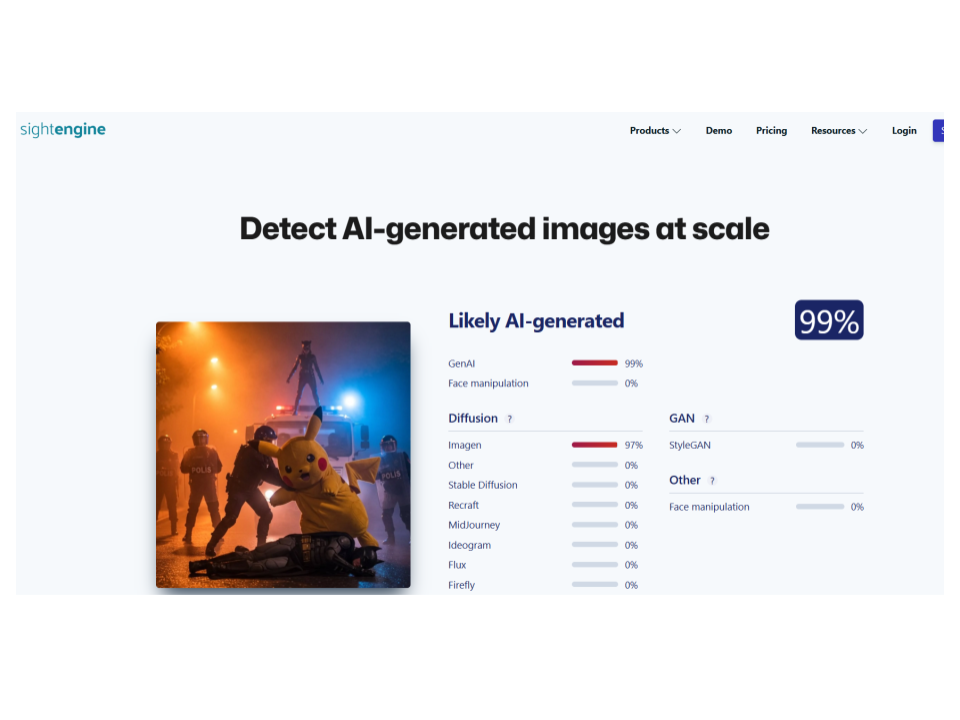Expand the Resources dropdown menu
This screenshot has width=960, height=720.
tap(838, 131)
